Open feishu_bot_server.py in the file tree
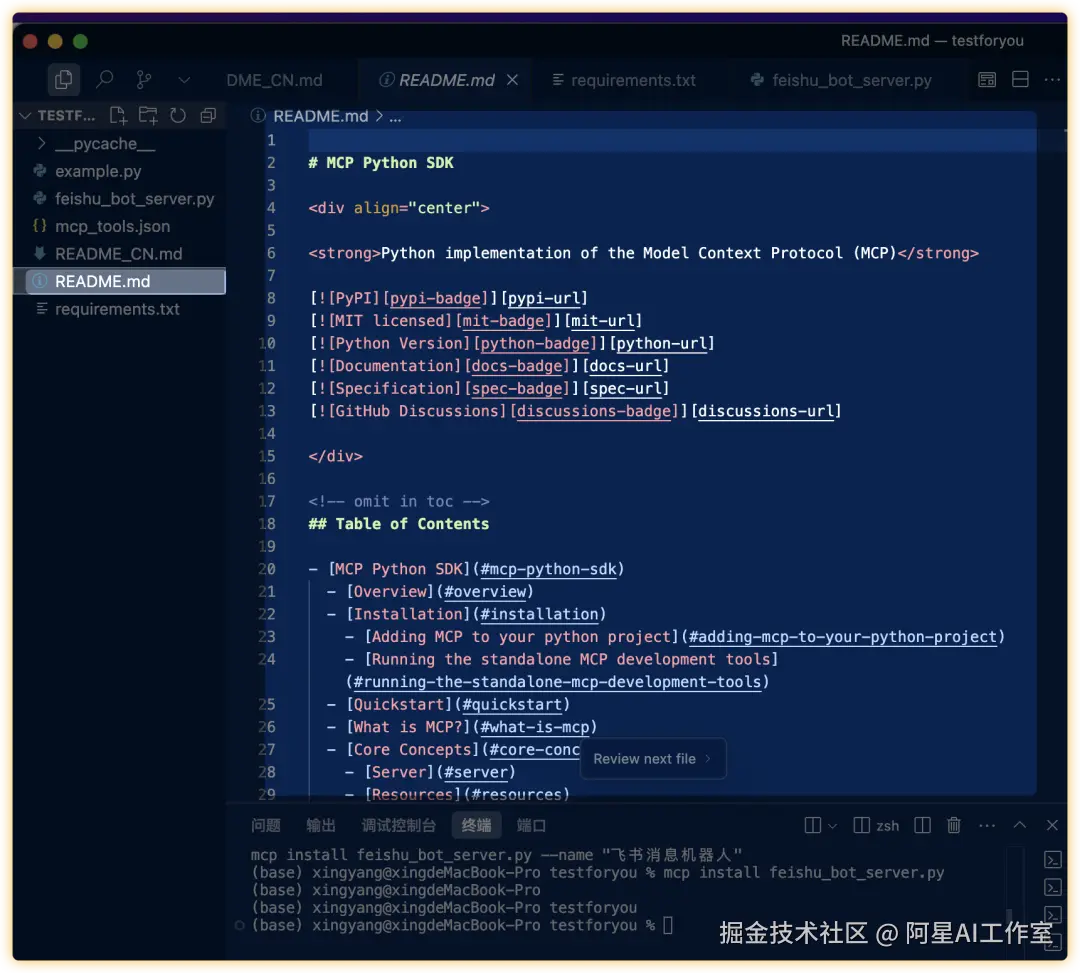The width and height of the screenshot is (1080, 973). [134, 198]
